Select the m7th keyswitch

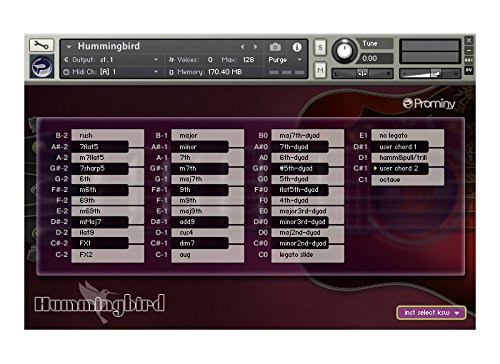[200, 168]
